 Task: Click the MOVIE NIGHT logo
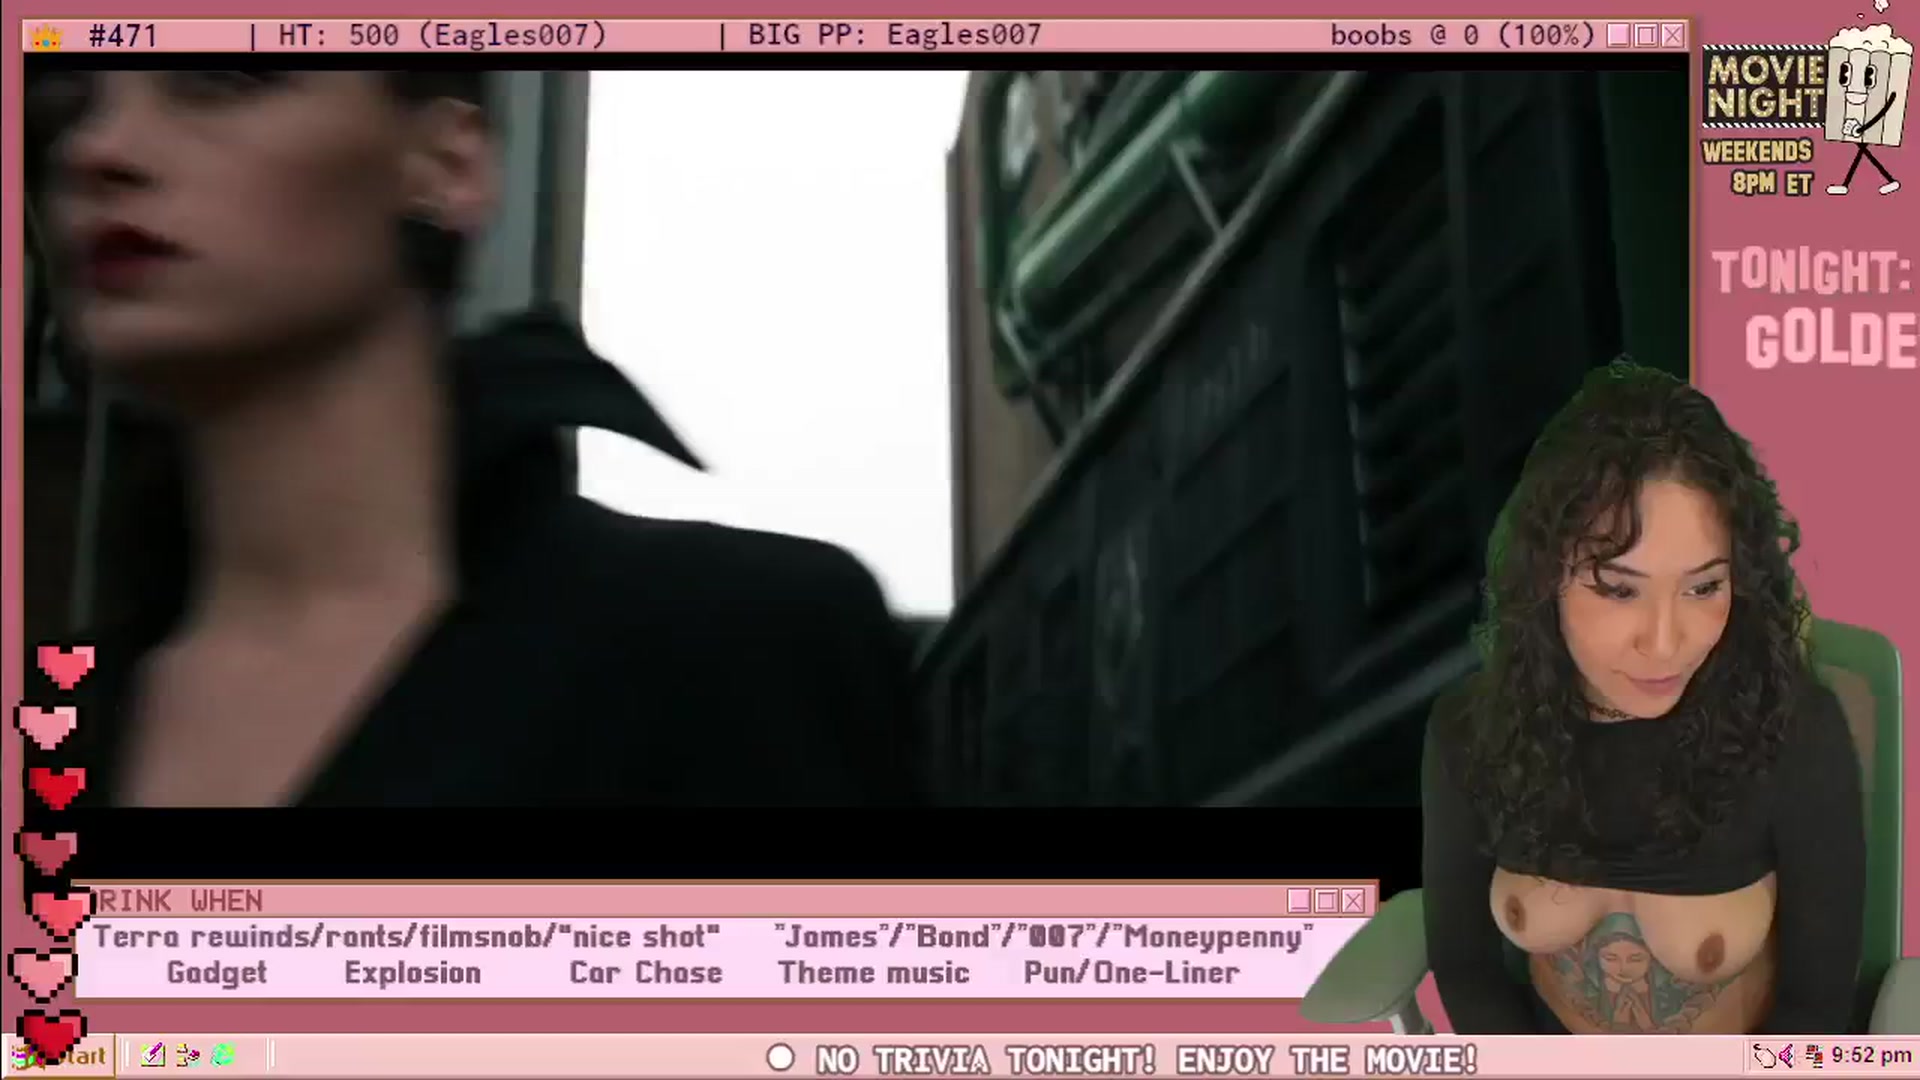pyautogui.click(x=1766, y=87)
